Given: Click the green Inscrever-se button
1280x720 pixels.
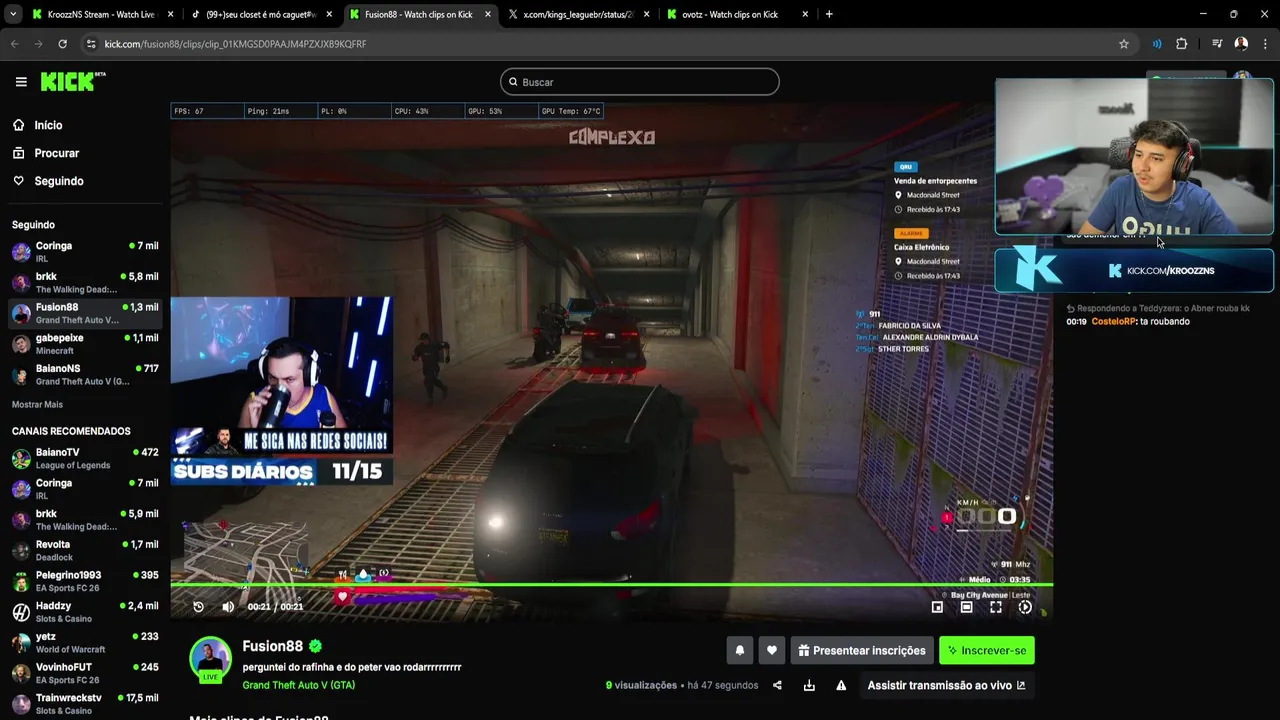Looking at the screenshot, I should tap(987, 650).
